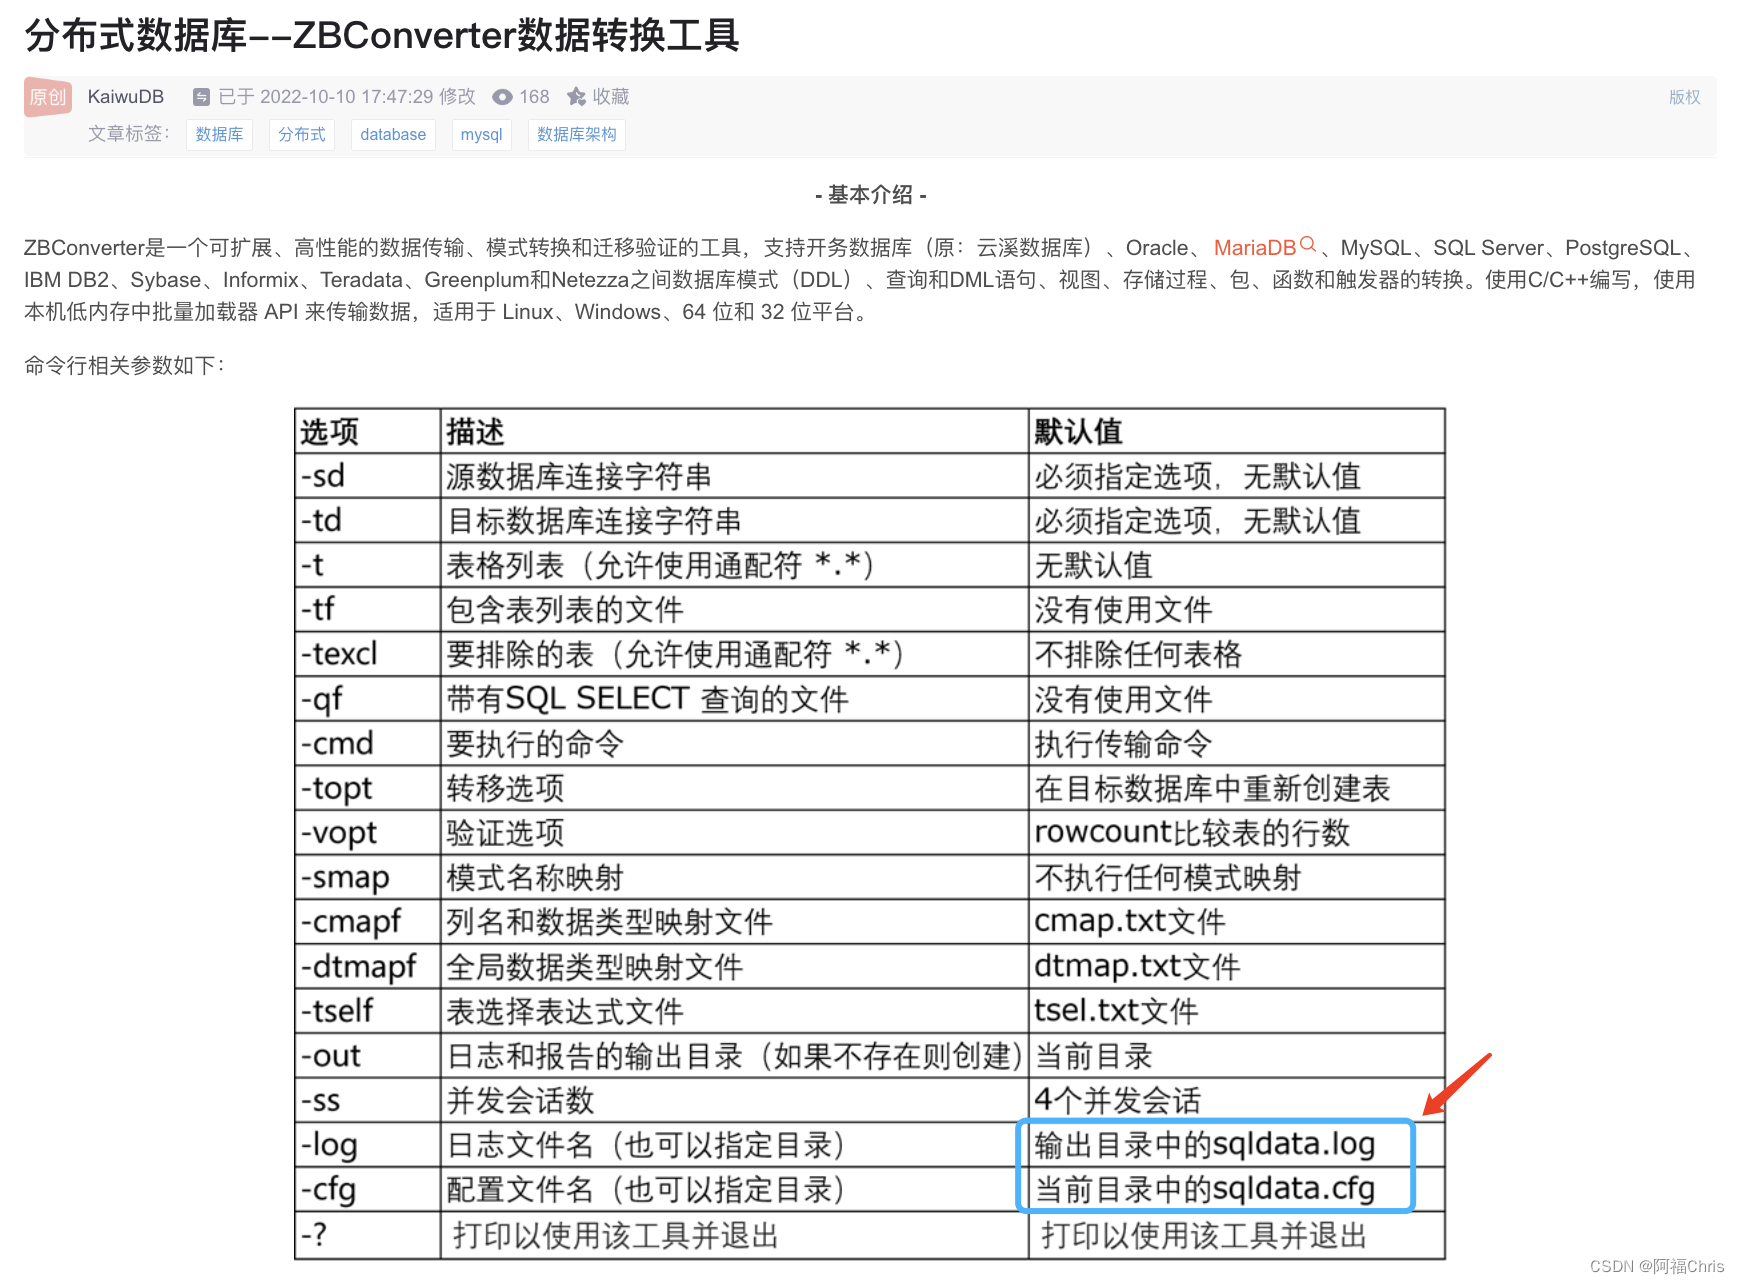
Task: Click the -tself option cell
Action: (x=368, y=1011)
